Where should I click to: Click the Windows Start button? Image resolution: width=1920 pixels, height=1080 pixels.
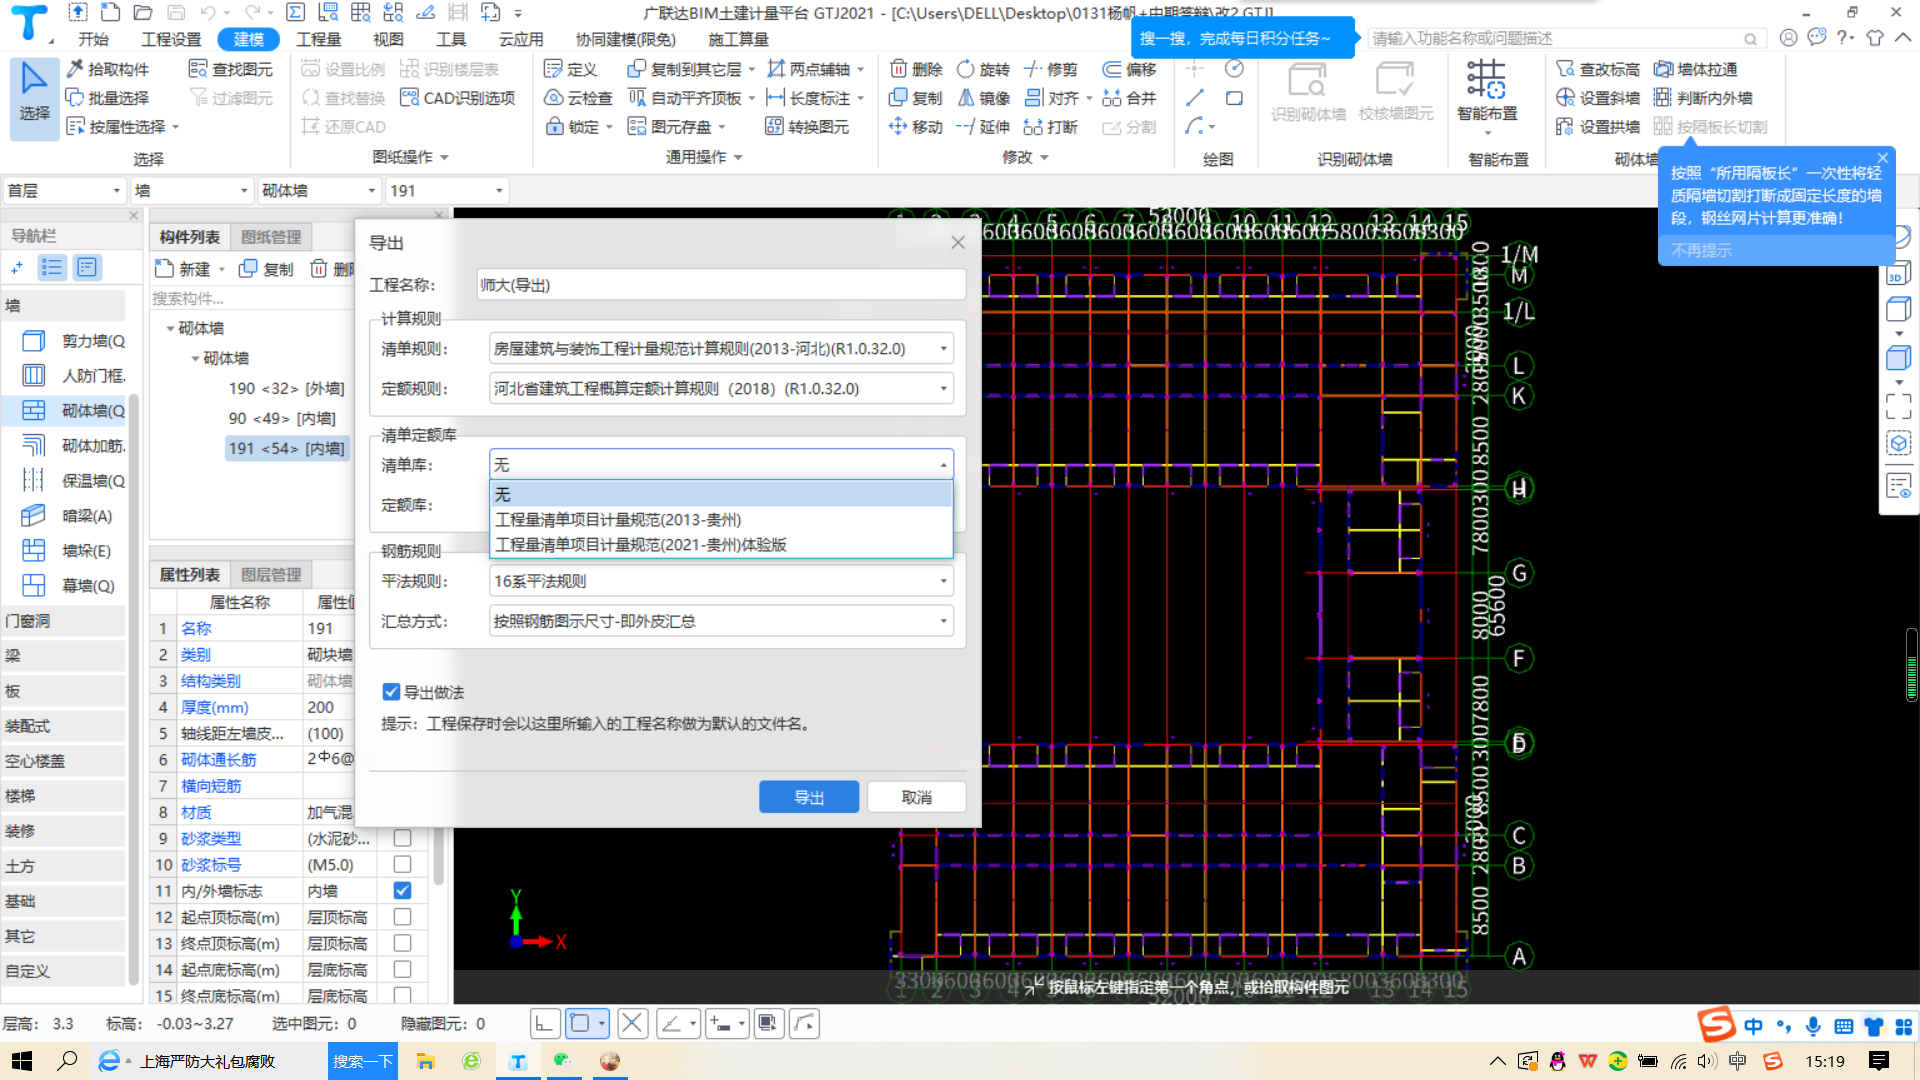click(x=21, y=1061)
